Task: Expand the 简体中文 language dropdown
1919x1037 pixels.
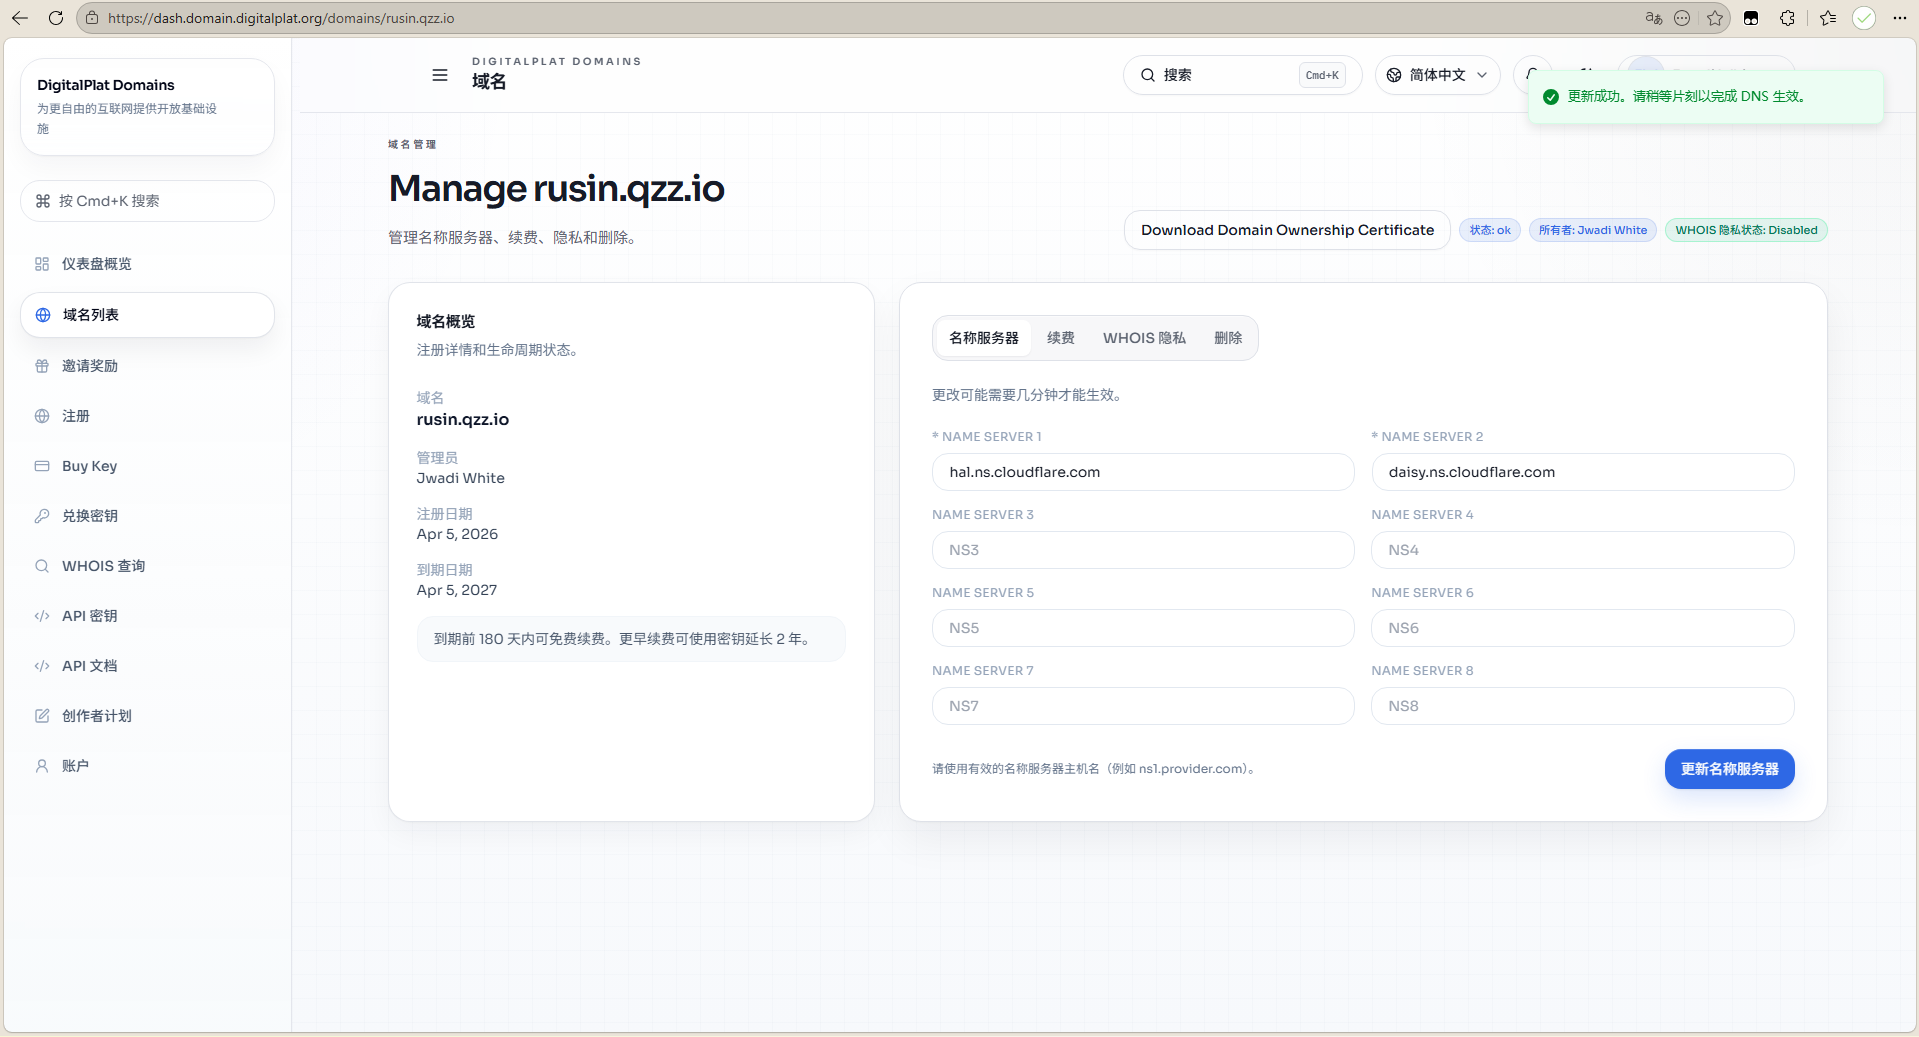Action: click(x=1437, y=75)
